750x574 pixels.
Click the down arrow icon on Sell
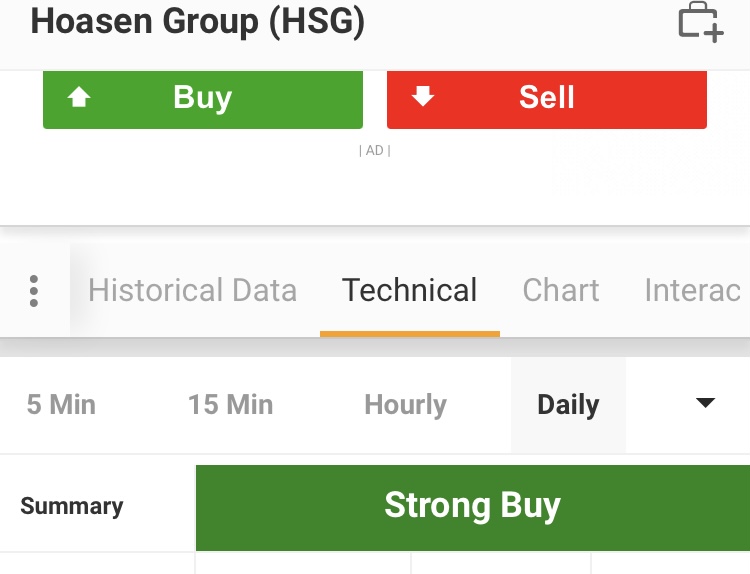point(423,97)
